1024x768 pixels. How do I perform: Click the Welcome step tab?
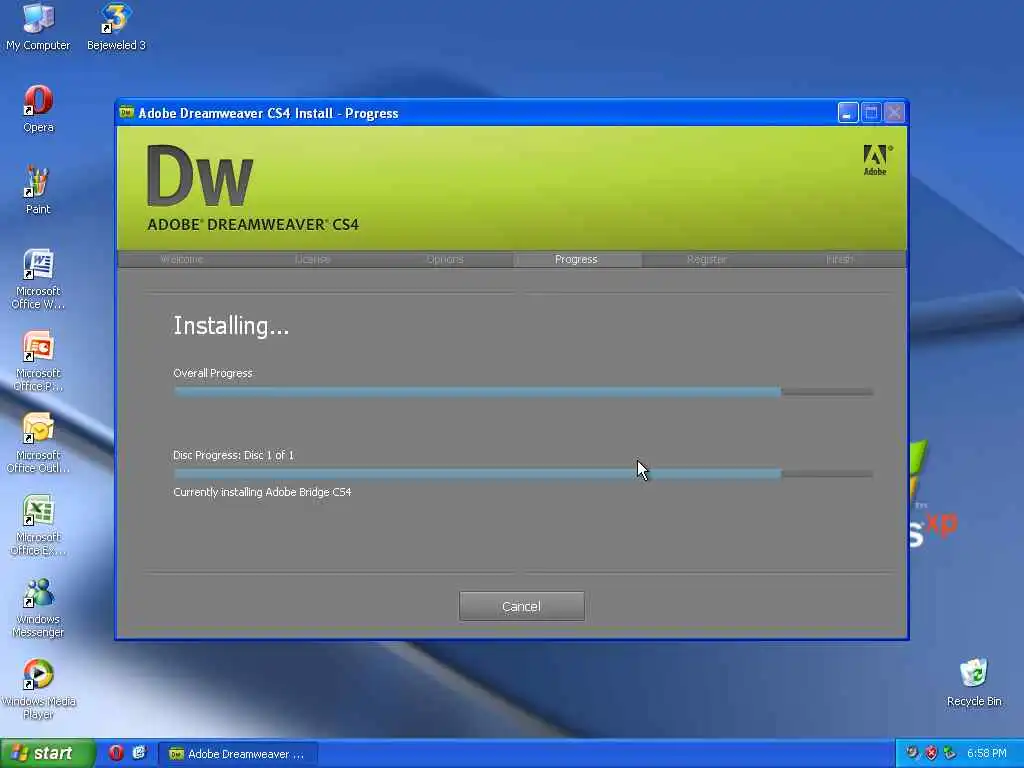182,259
